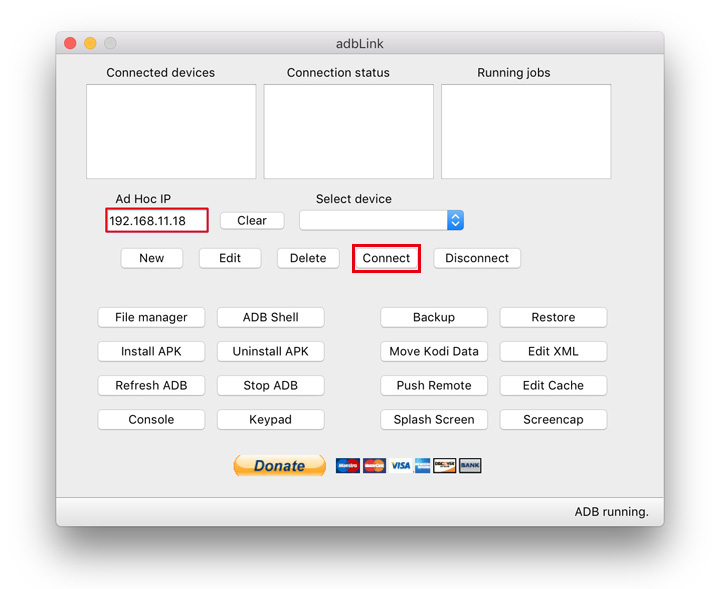The height and width of the screenshot is (589, 720).
Task: Click Stop ADB
Action: pyautogui.click(x=270, y=385)
